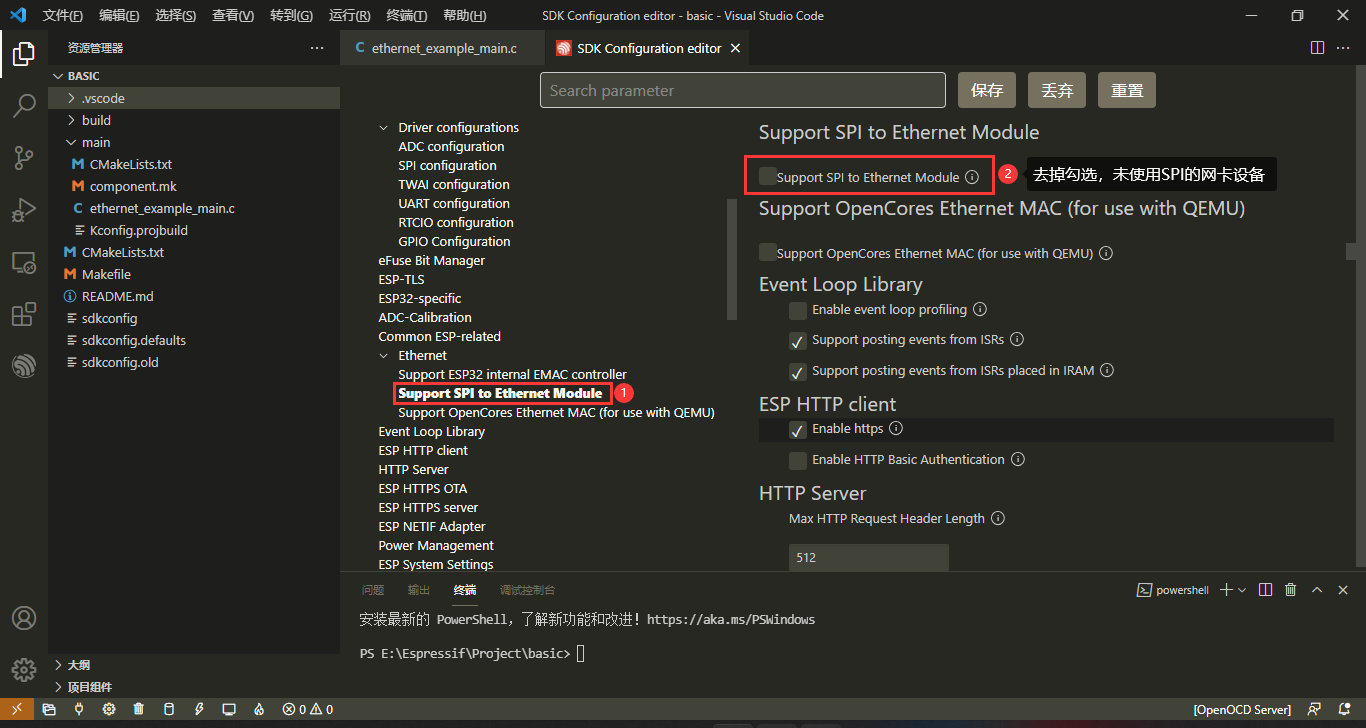Click the monitor device icon in status bar
The image size is (1366, 728).
pos(229,710)
